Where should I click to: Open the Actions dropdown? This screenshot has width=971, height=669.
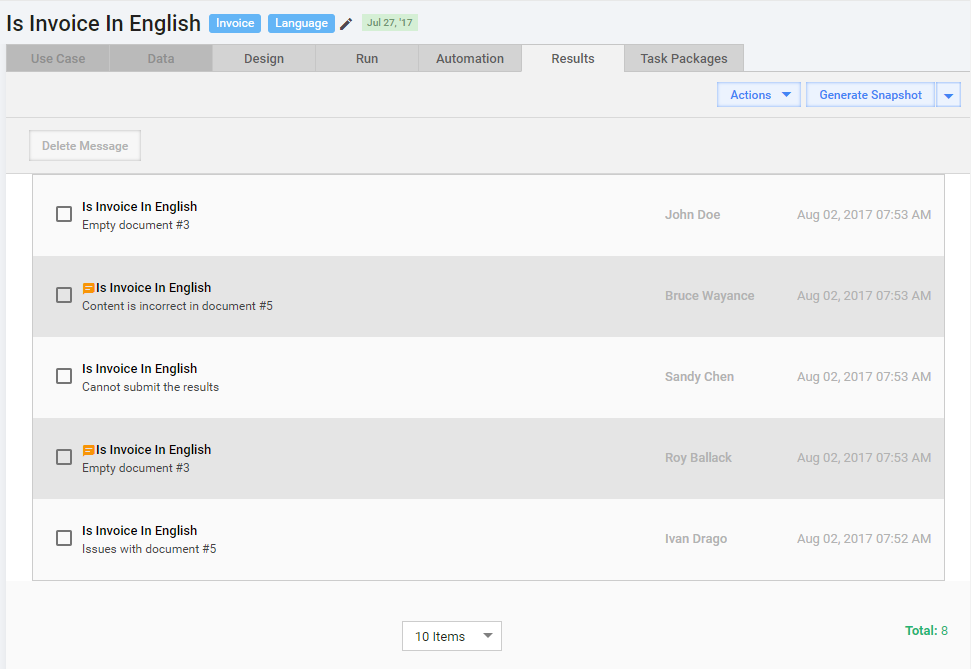[x=759, y=95]
